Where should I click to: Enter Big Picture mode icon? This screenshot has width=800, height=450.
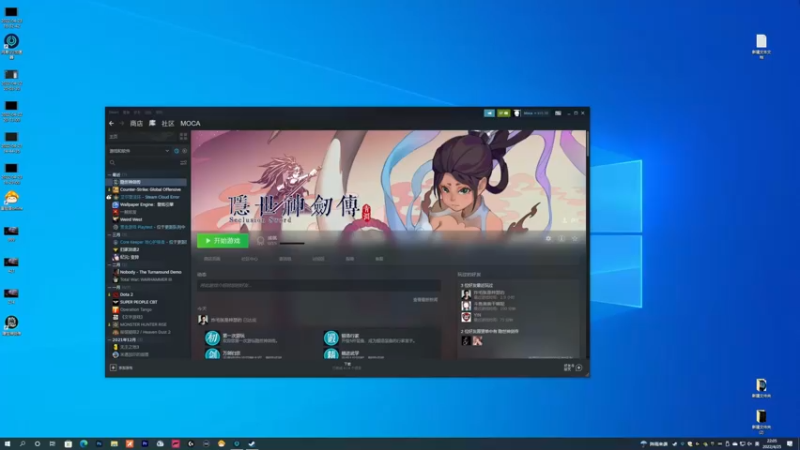click(x=558, y=113)
